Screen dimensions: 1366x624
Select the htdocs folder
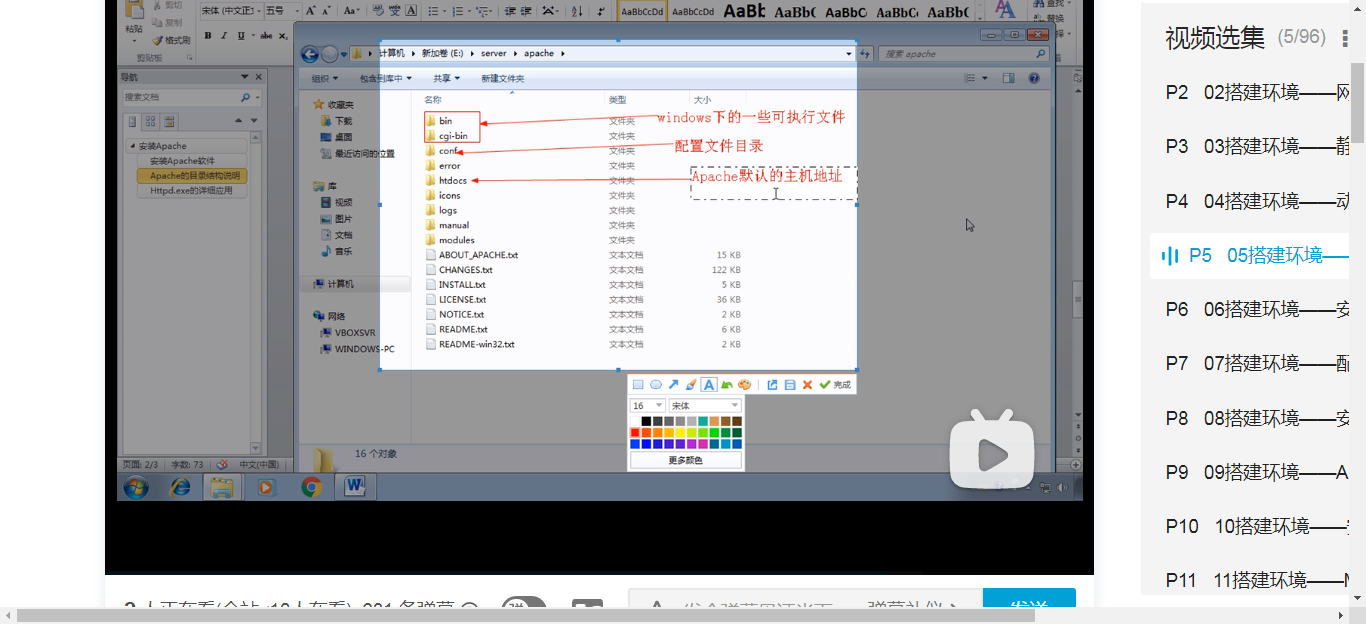coord(446,181)
